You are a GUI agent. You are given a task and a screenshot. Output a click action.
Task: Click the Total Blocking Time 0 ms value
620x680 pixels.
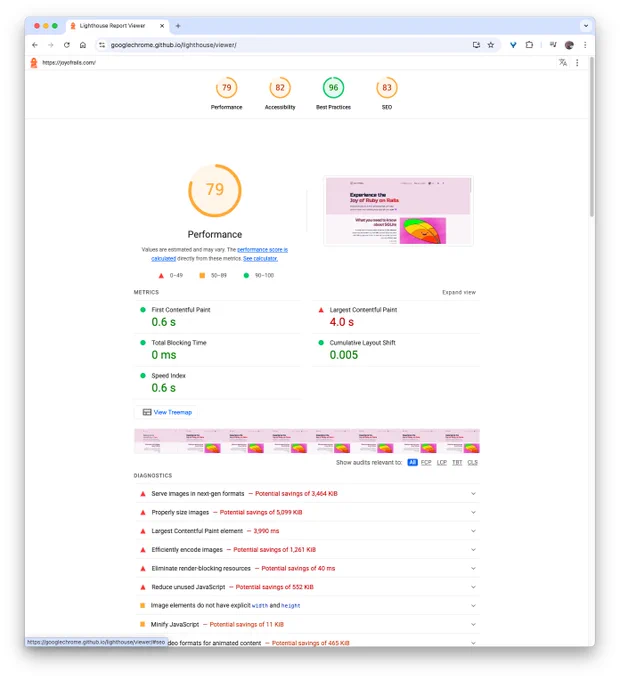(164, 355)
